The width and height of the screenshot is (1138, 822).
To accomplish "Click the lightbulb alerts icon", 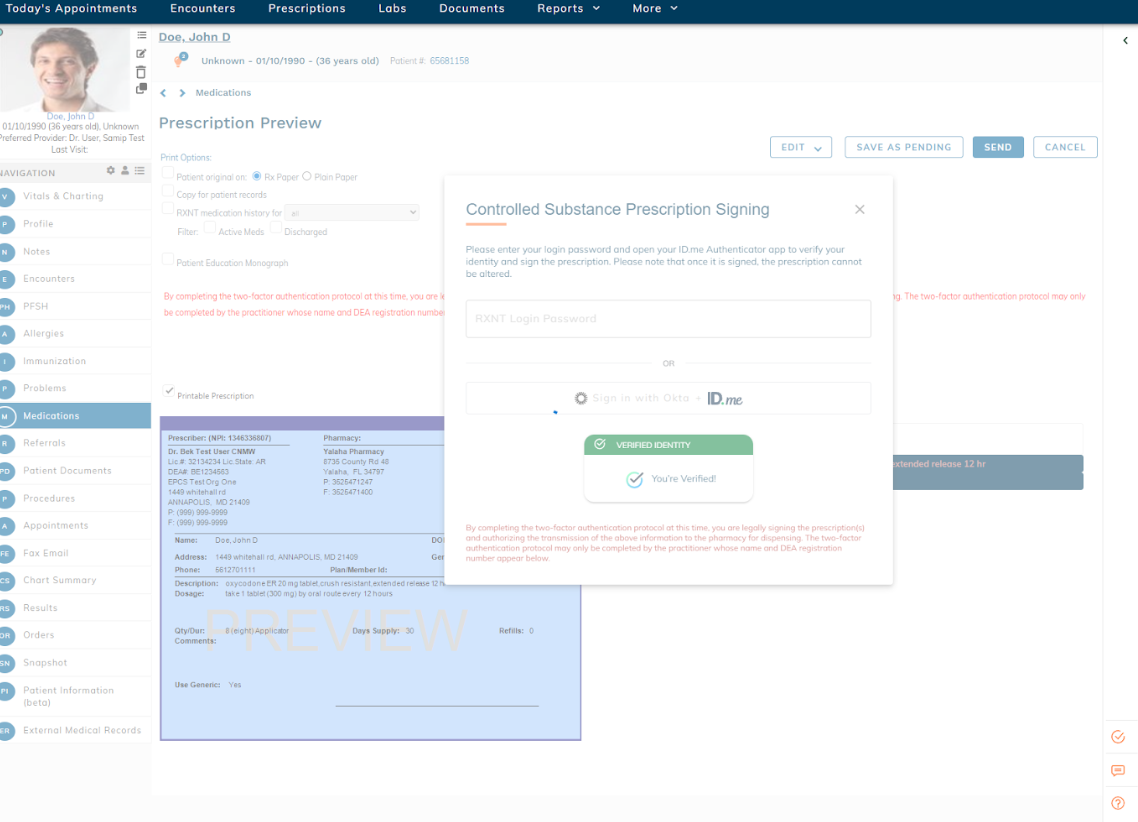I will tap(180, 61).
